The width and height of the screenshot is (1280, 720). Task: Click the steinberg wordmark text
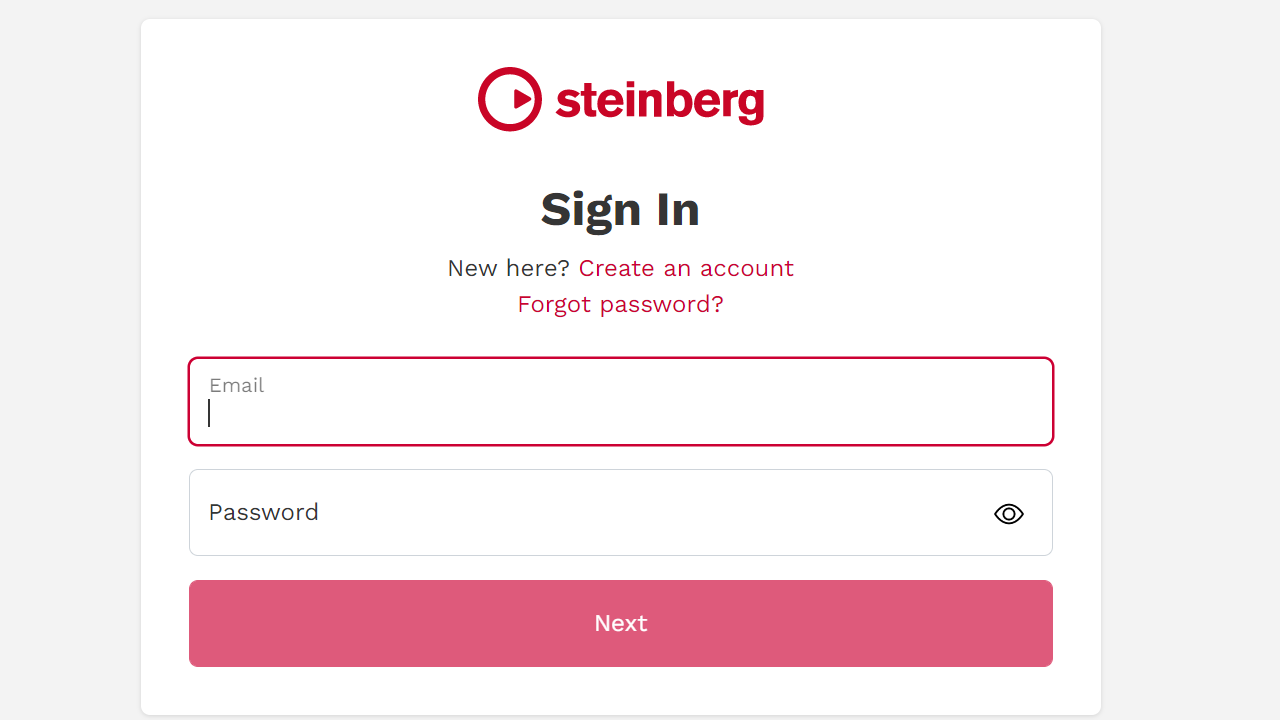coord(659,99)
